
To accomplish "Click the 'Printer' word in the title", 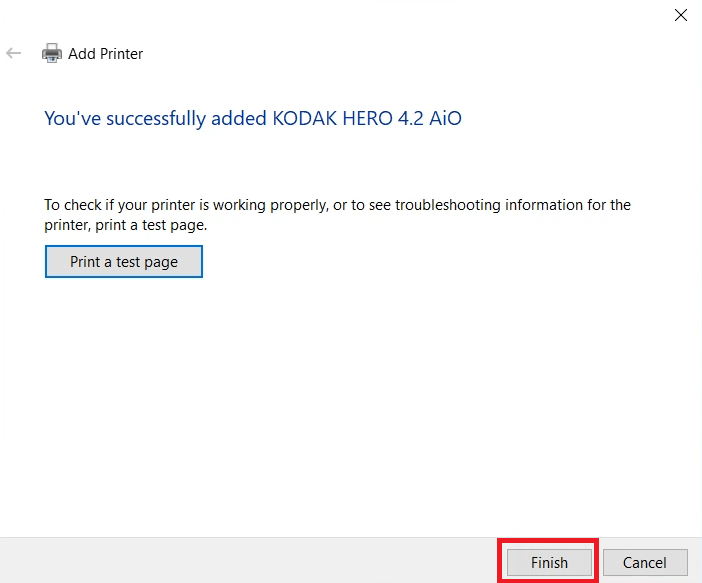I will pyautogui.click(x=121, y=54).
